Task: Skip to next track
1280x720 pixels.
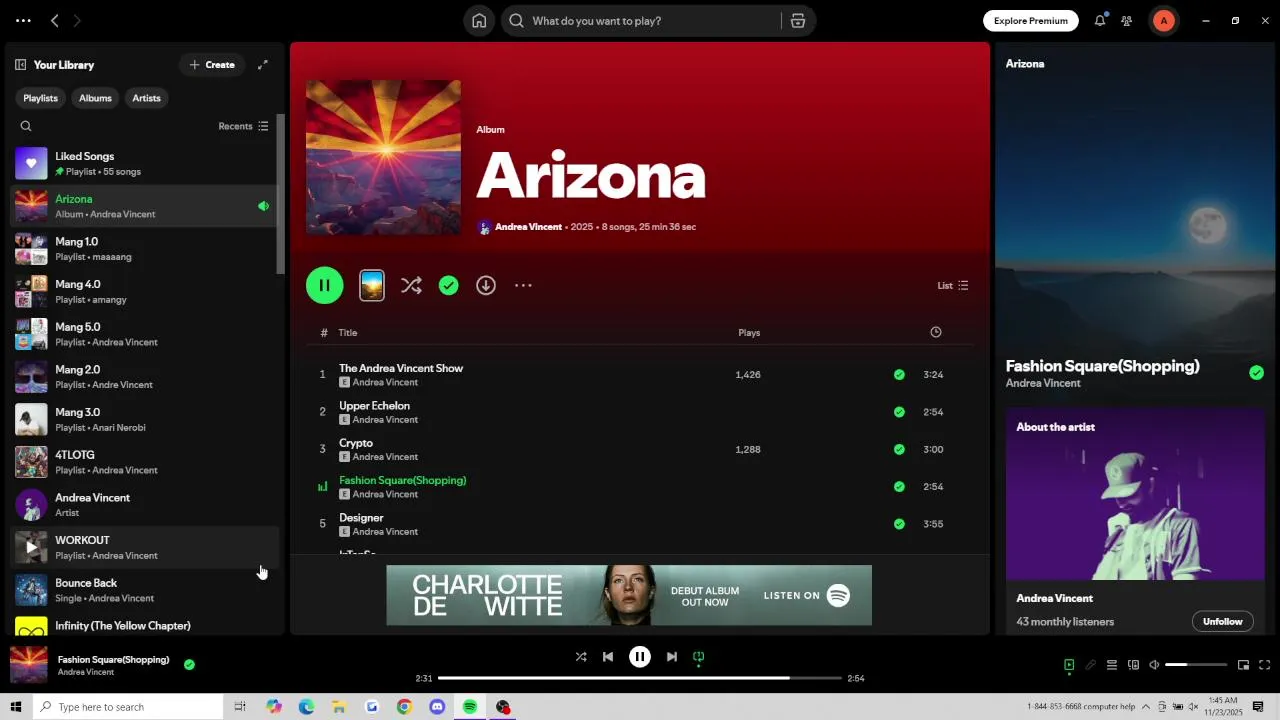Action: tap(672, 657)
